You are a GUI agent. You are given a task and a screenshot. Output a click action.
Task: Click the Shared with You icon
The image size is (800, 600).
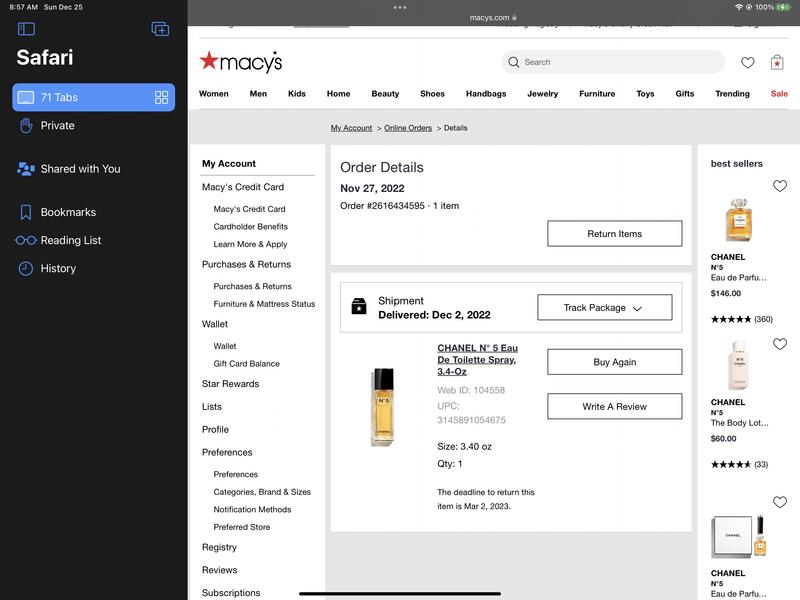(x=26, y=169)
